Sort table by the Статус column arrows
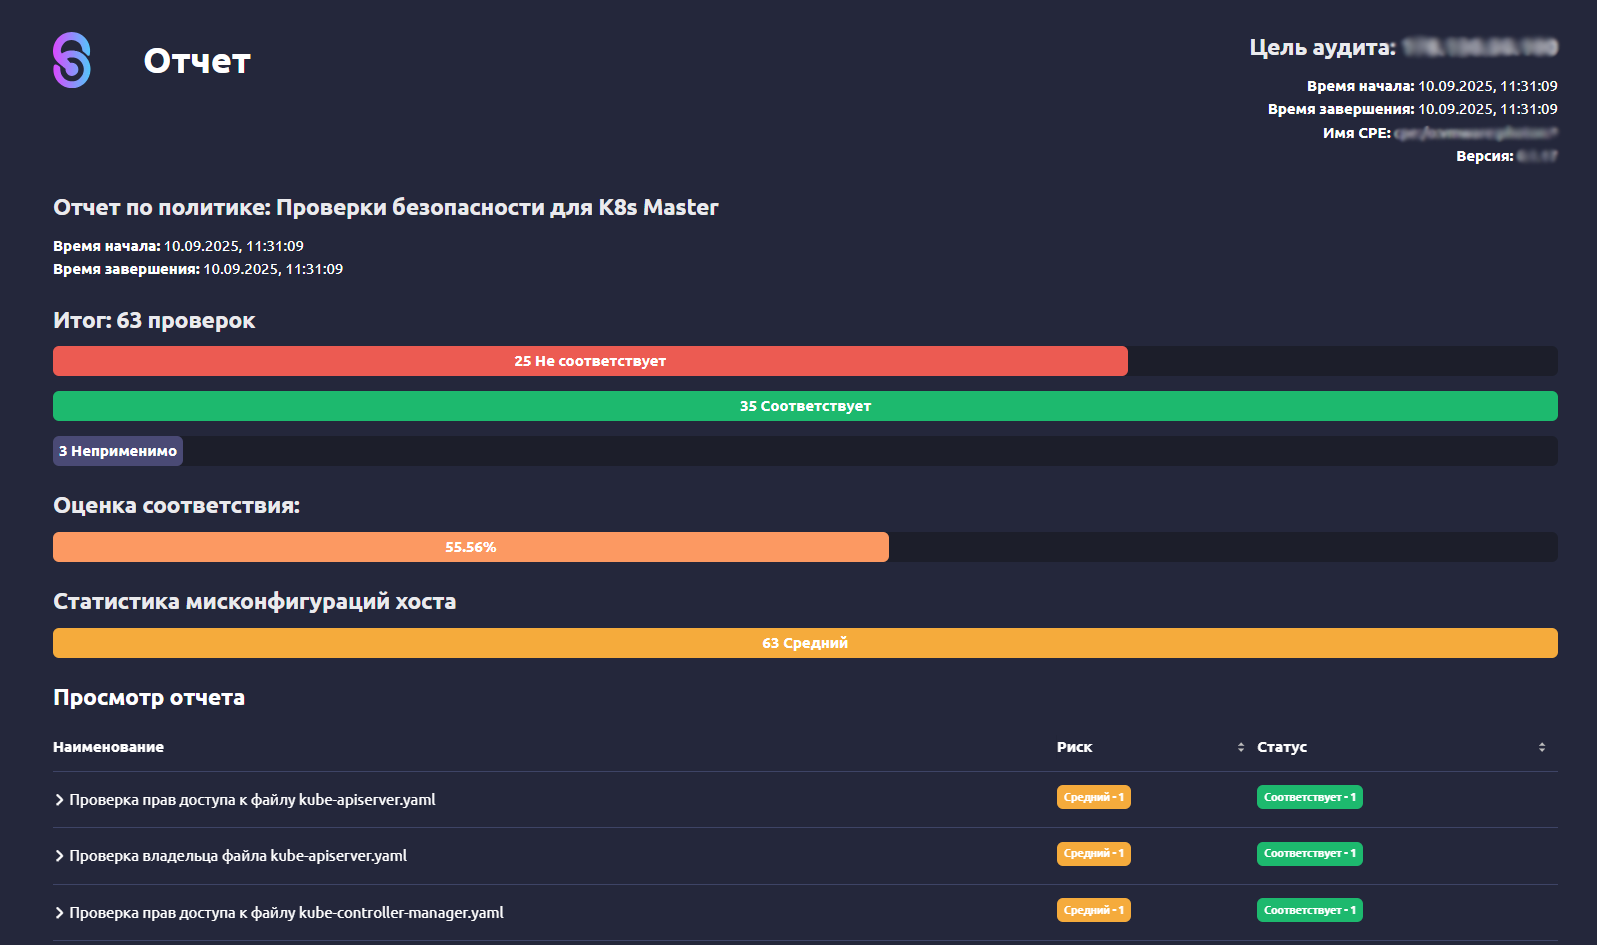 pos(1542,747)
